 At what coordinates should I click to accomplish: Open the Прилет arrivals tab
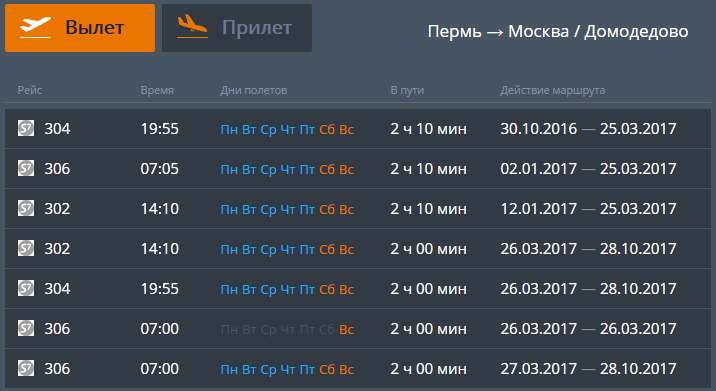click(237, 28)
